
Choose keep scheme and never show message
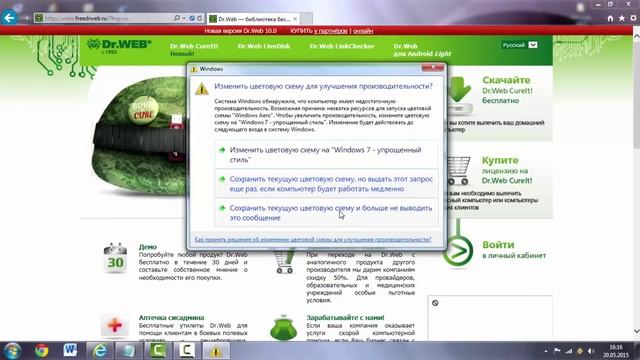click(x=327, y=213)
